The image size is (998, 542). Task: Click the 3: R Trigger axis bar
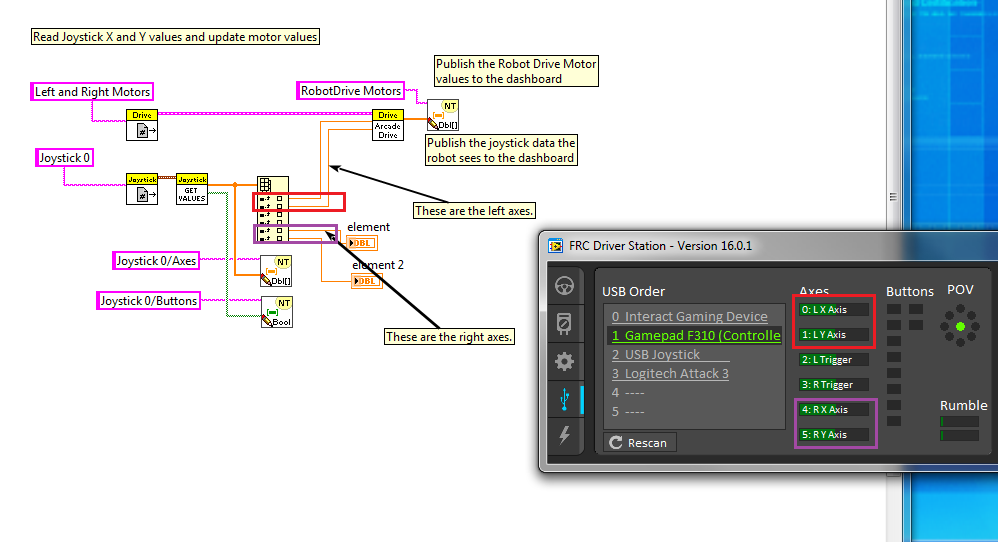(x=834, y=384)
